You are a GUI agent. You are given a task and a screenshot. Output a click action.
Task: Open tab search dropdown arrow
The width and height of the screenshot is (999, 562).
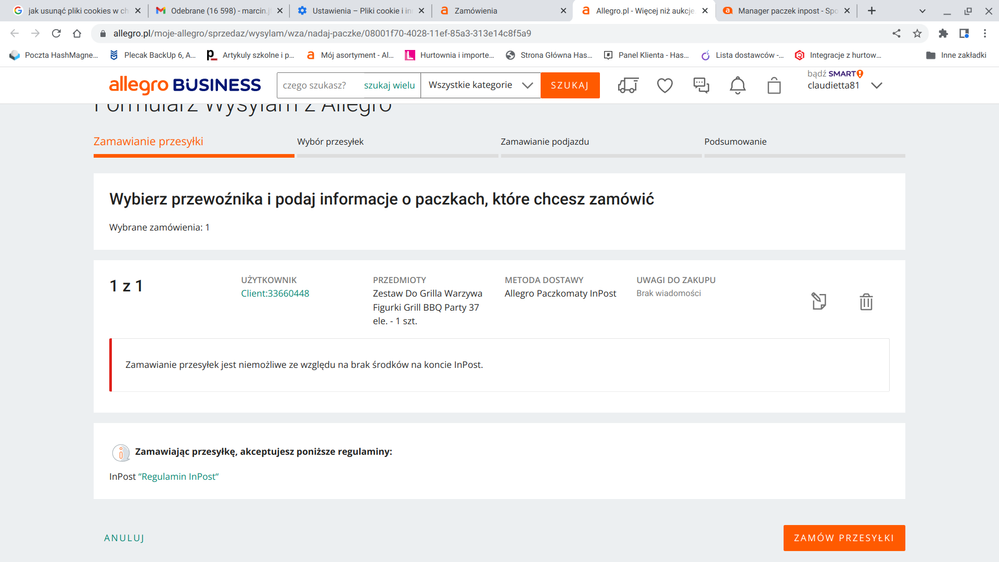click(x=922, y=11)
